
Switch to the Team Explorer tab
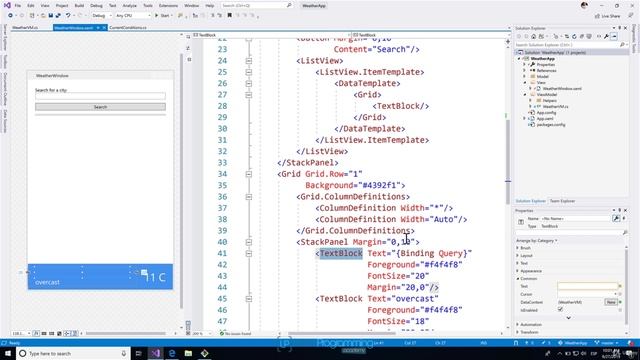pyautogui.click(x=562, y=201)
